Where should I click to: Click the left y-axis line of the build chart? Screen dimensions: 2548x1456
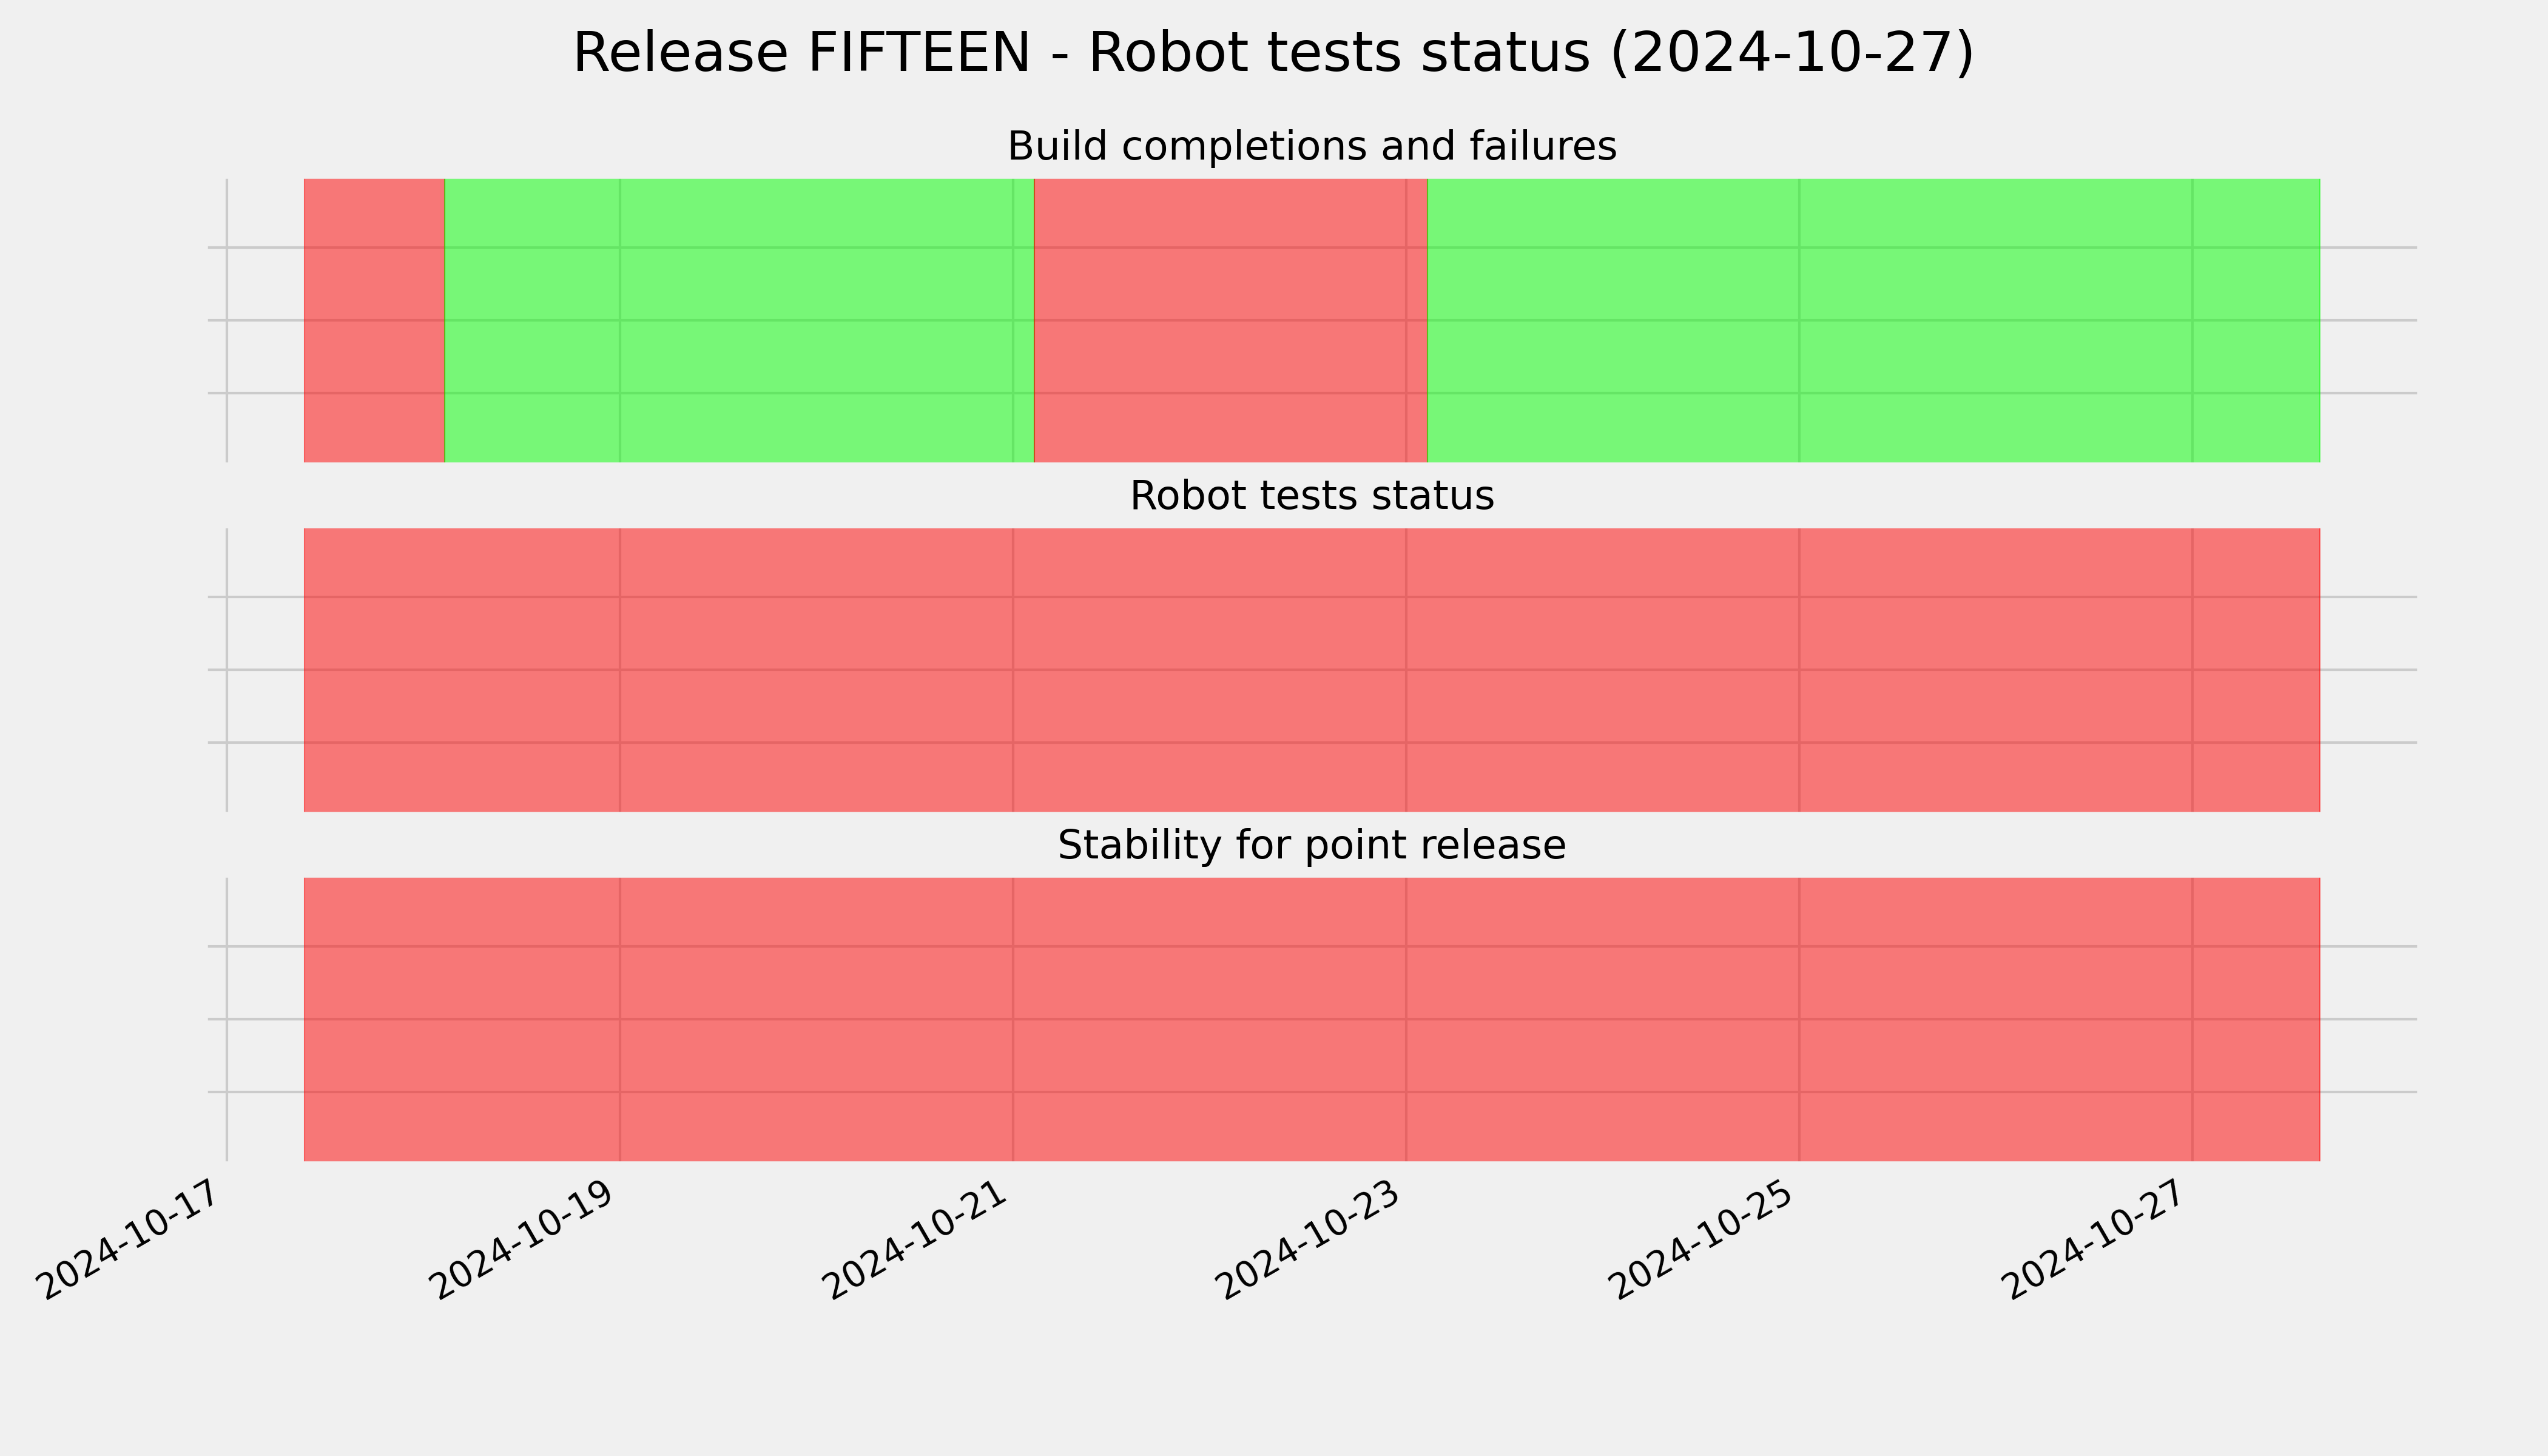[x=227, y=320]
